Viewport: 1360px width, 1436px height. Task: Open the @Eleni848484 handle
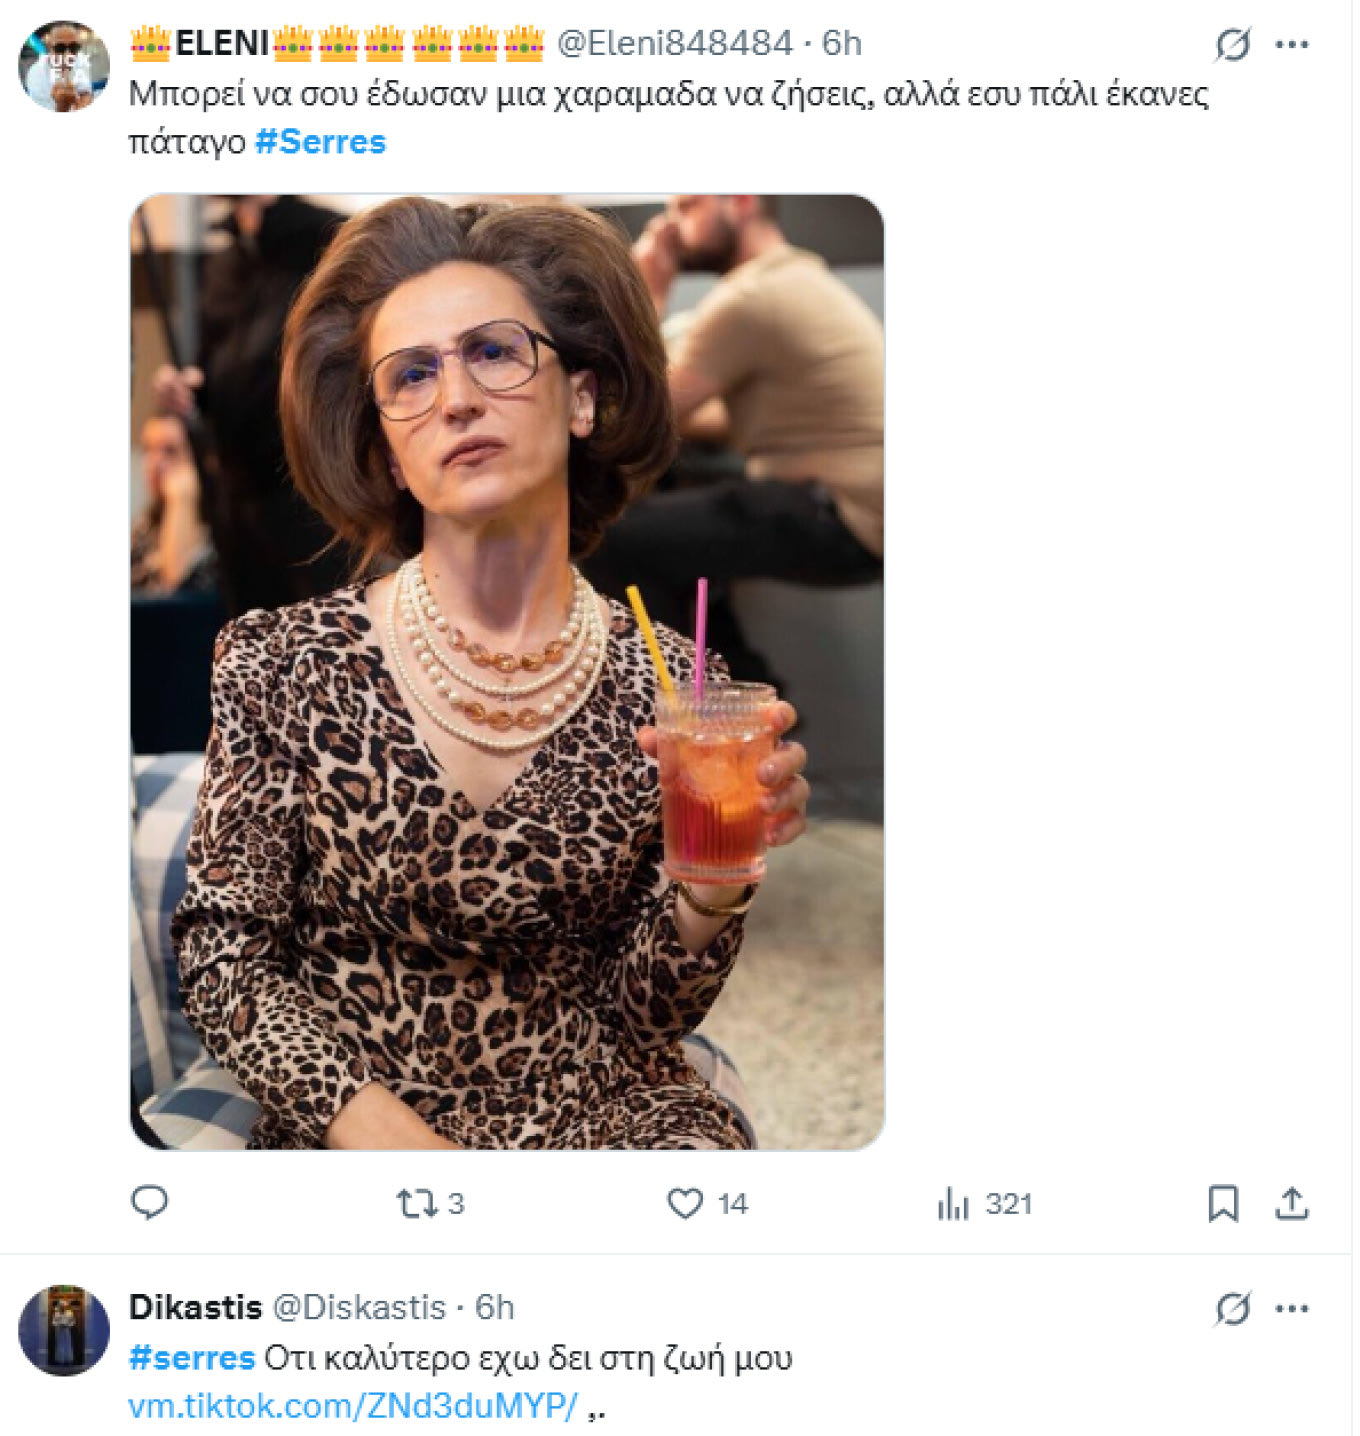pyautogui.click(x=674, y=43)
